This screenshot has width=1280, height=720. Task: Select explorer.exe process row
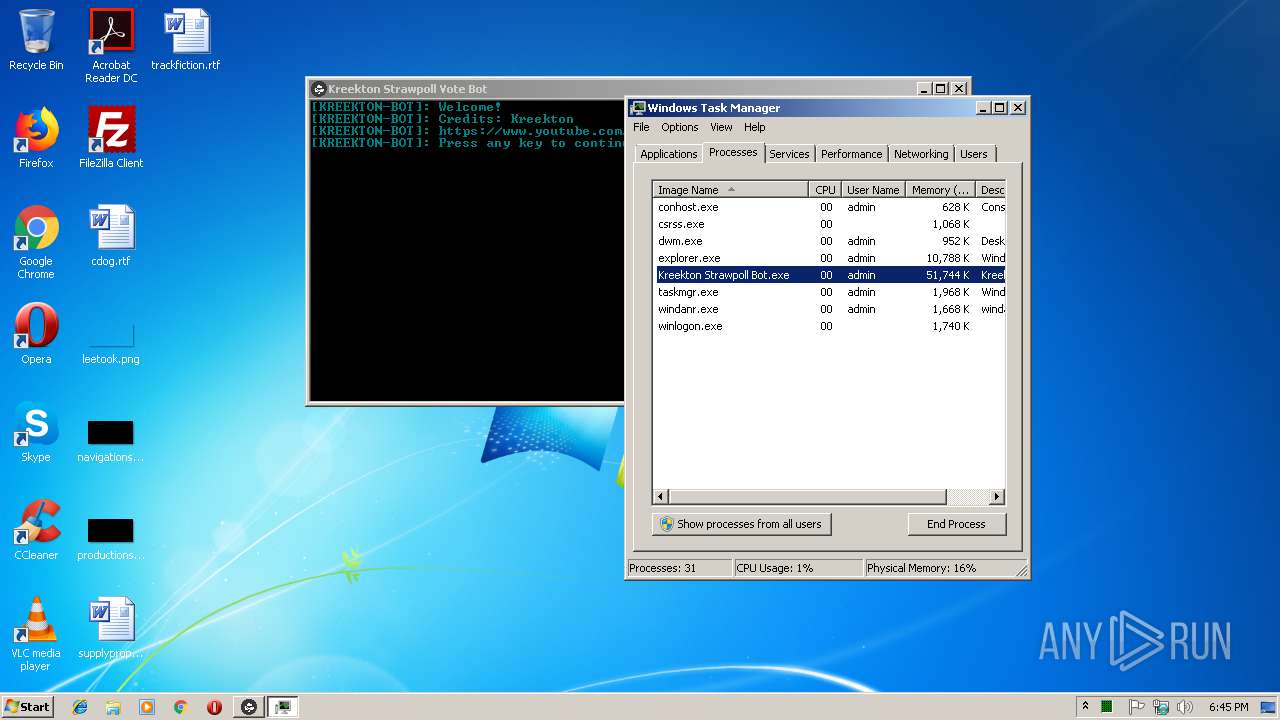(829, 258)
